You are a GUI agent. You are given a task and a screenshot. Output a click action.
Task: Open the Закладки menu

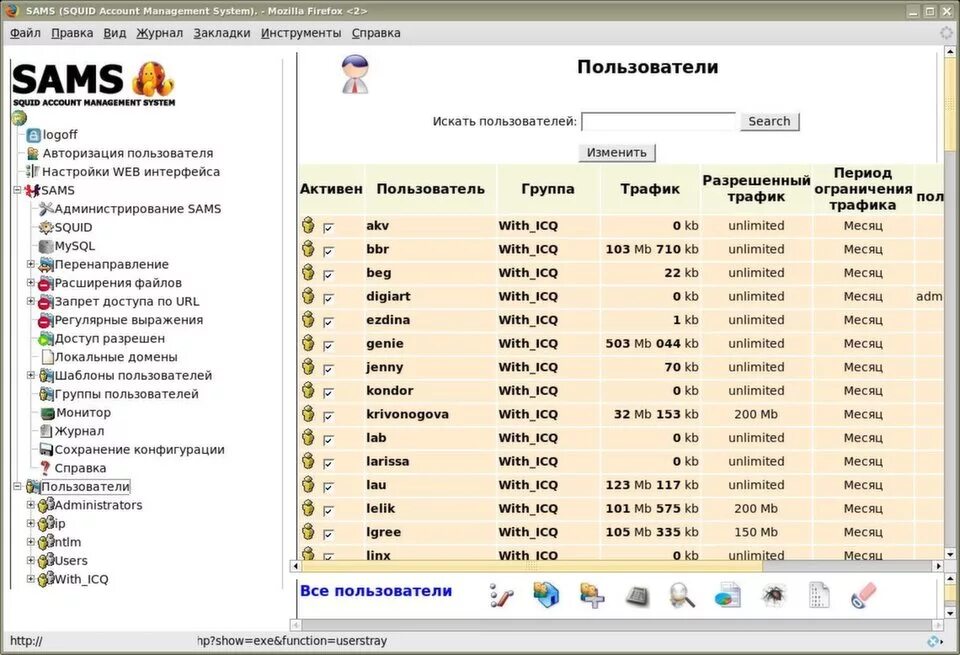pyautogui.click(x=222, y=33)
